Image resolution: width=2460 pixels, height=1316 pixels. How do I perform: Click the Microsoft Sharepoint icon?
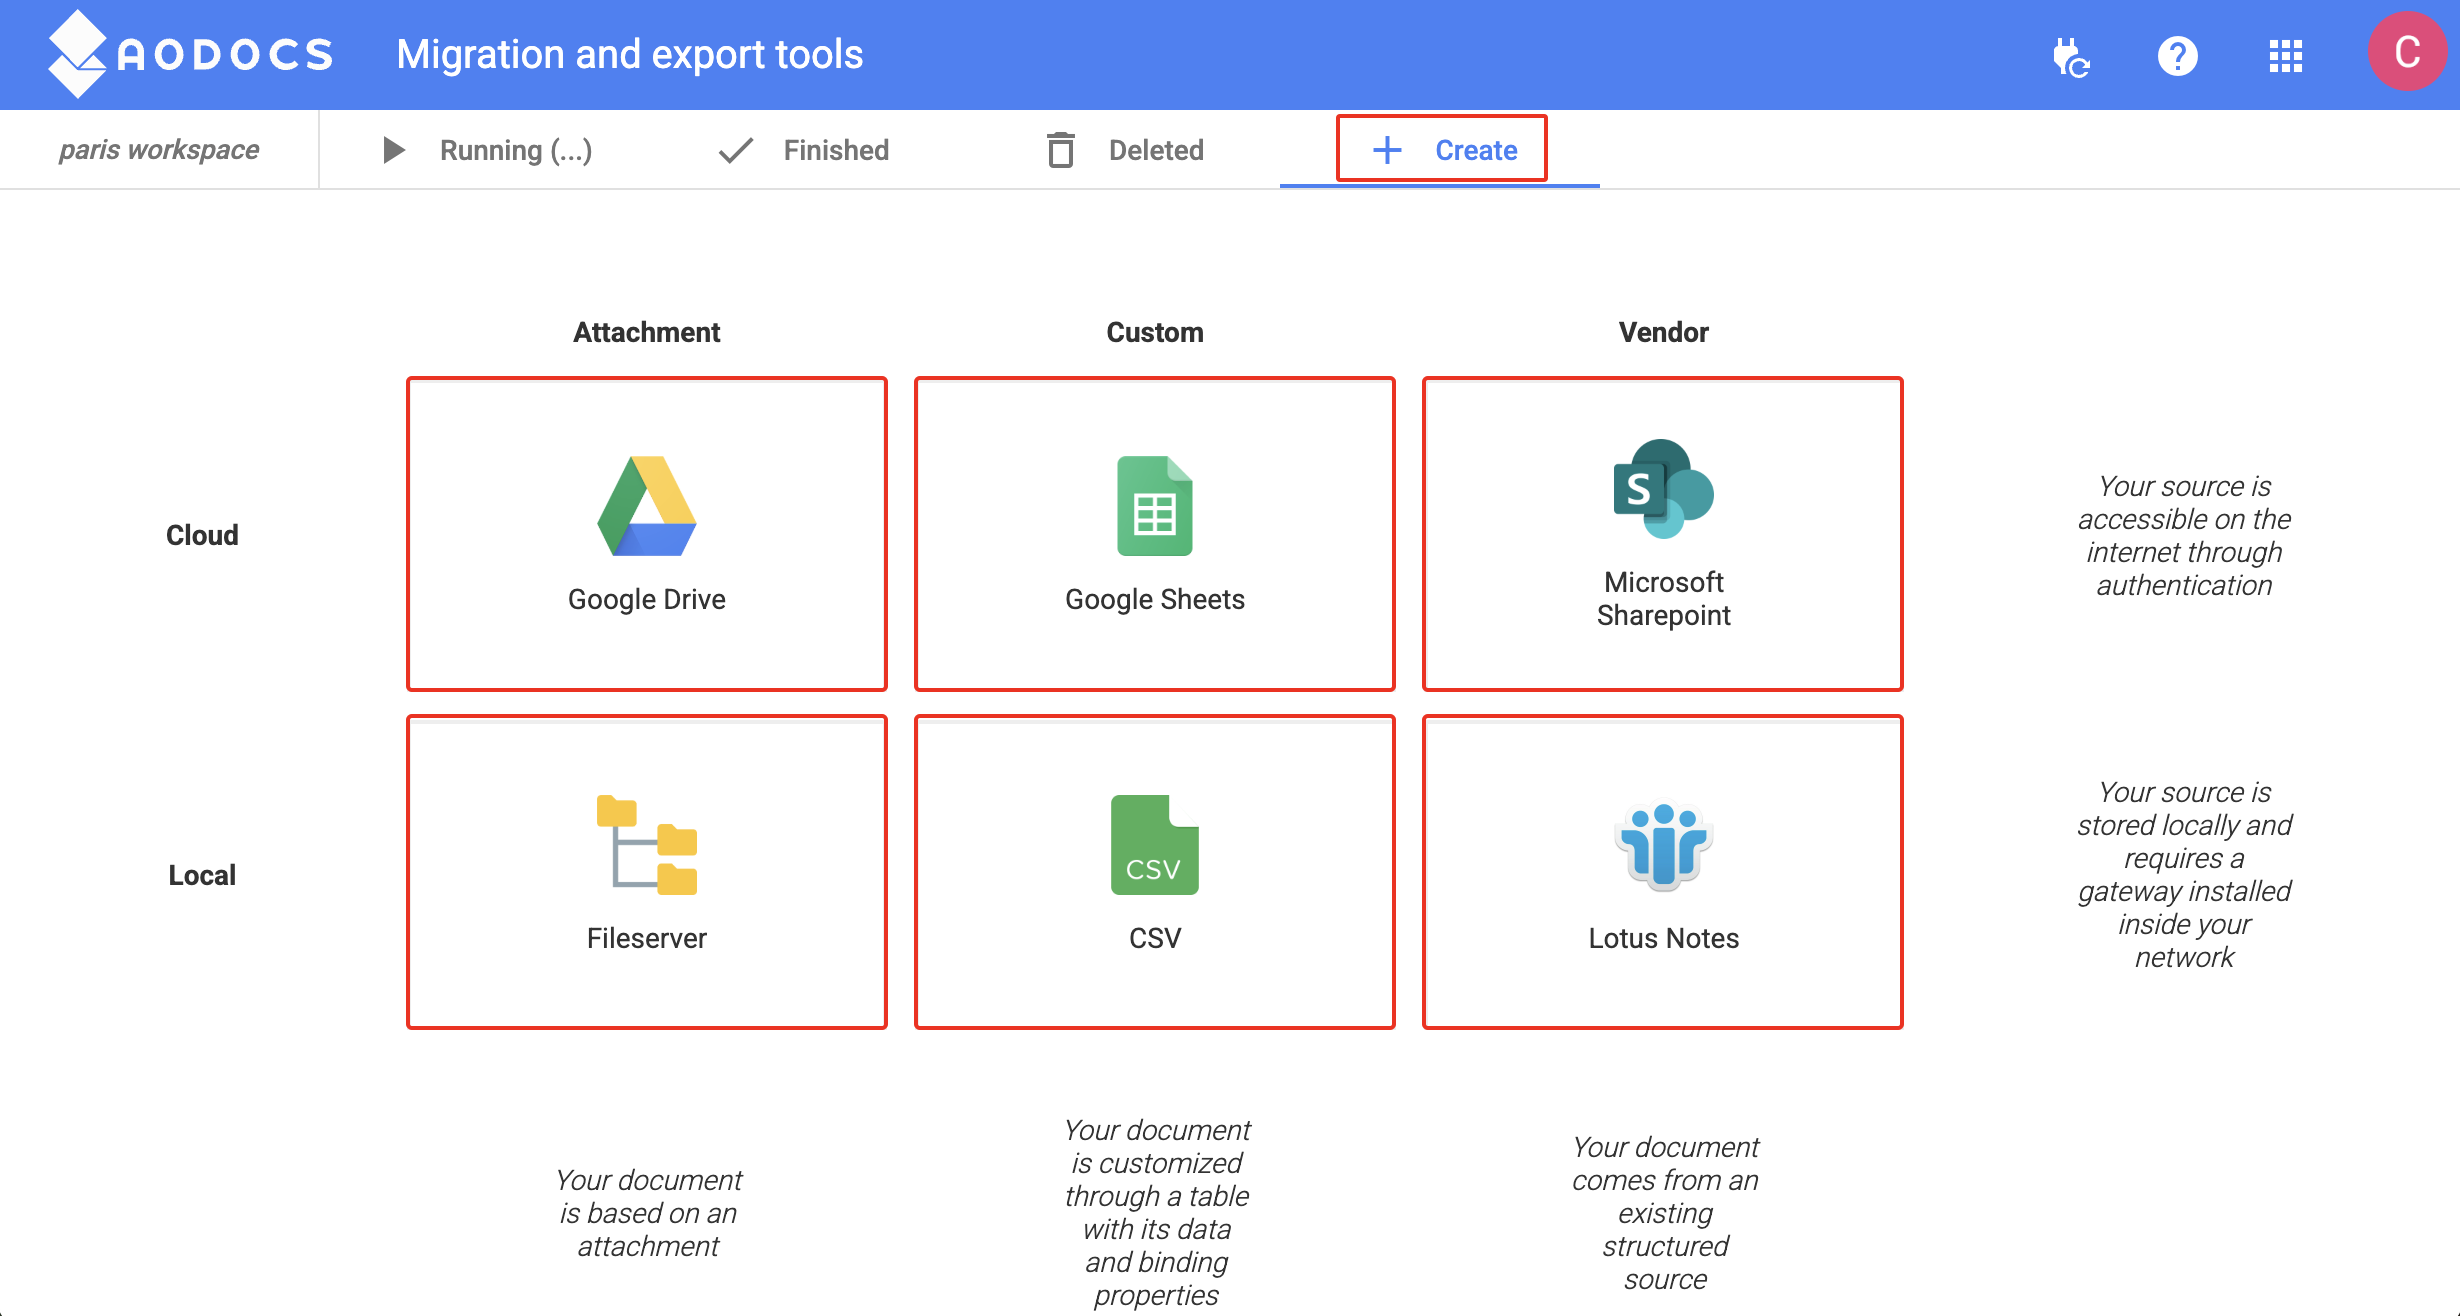point(1664,489)
